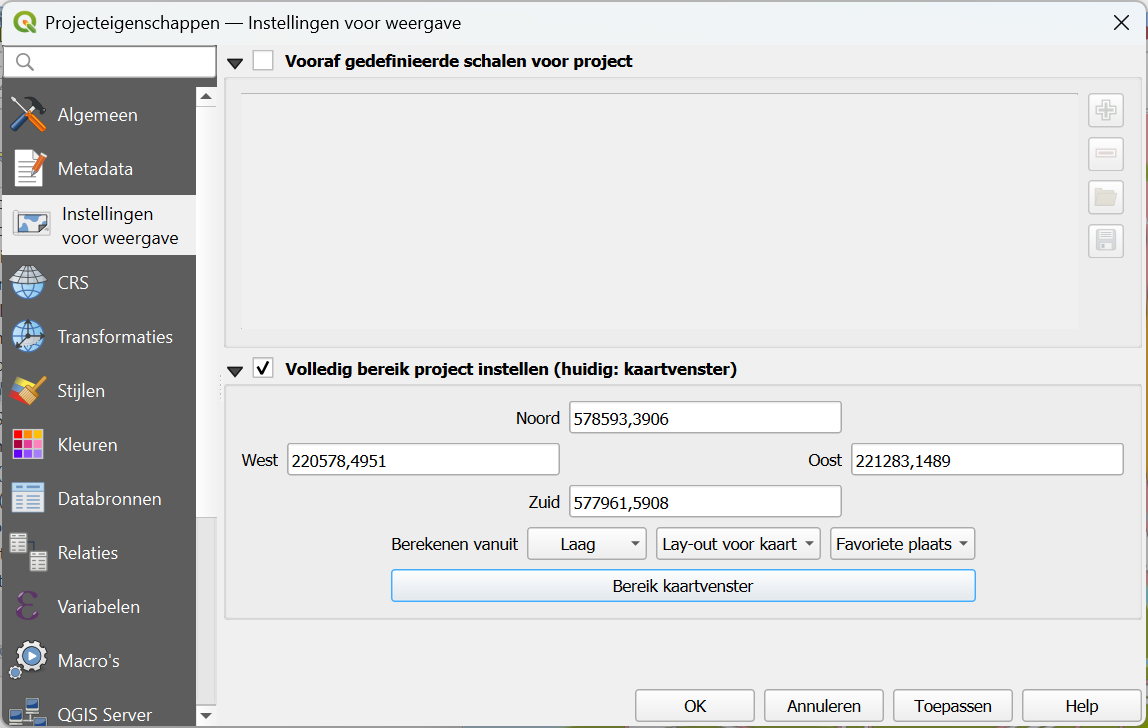Open the Kleuren color grid icon

click(x=28, y=445)
